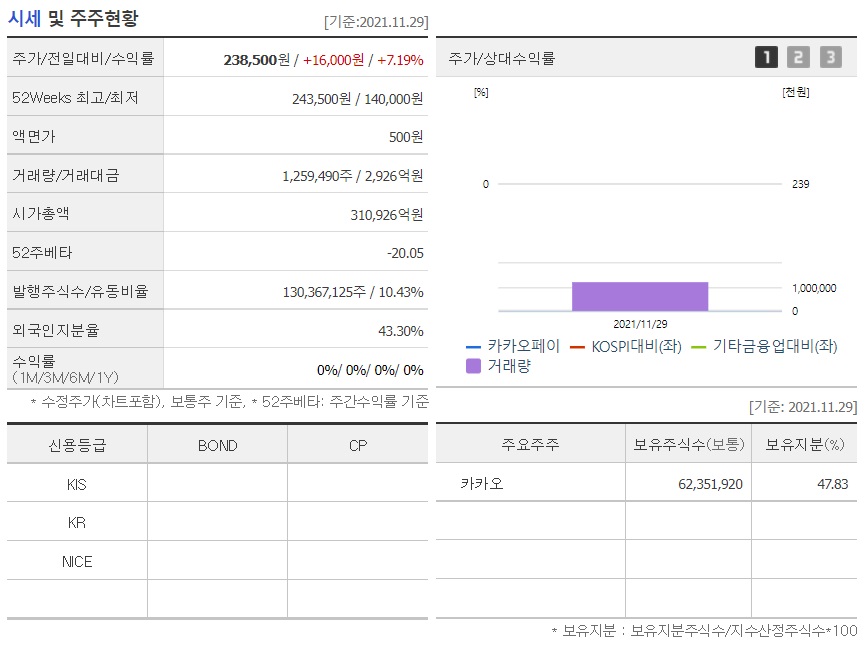This screenshot has width=865, height=647.
Task: Click the red KOSPI대비(좌) legend marker
Action: click(577, 347)
